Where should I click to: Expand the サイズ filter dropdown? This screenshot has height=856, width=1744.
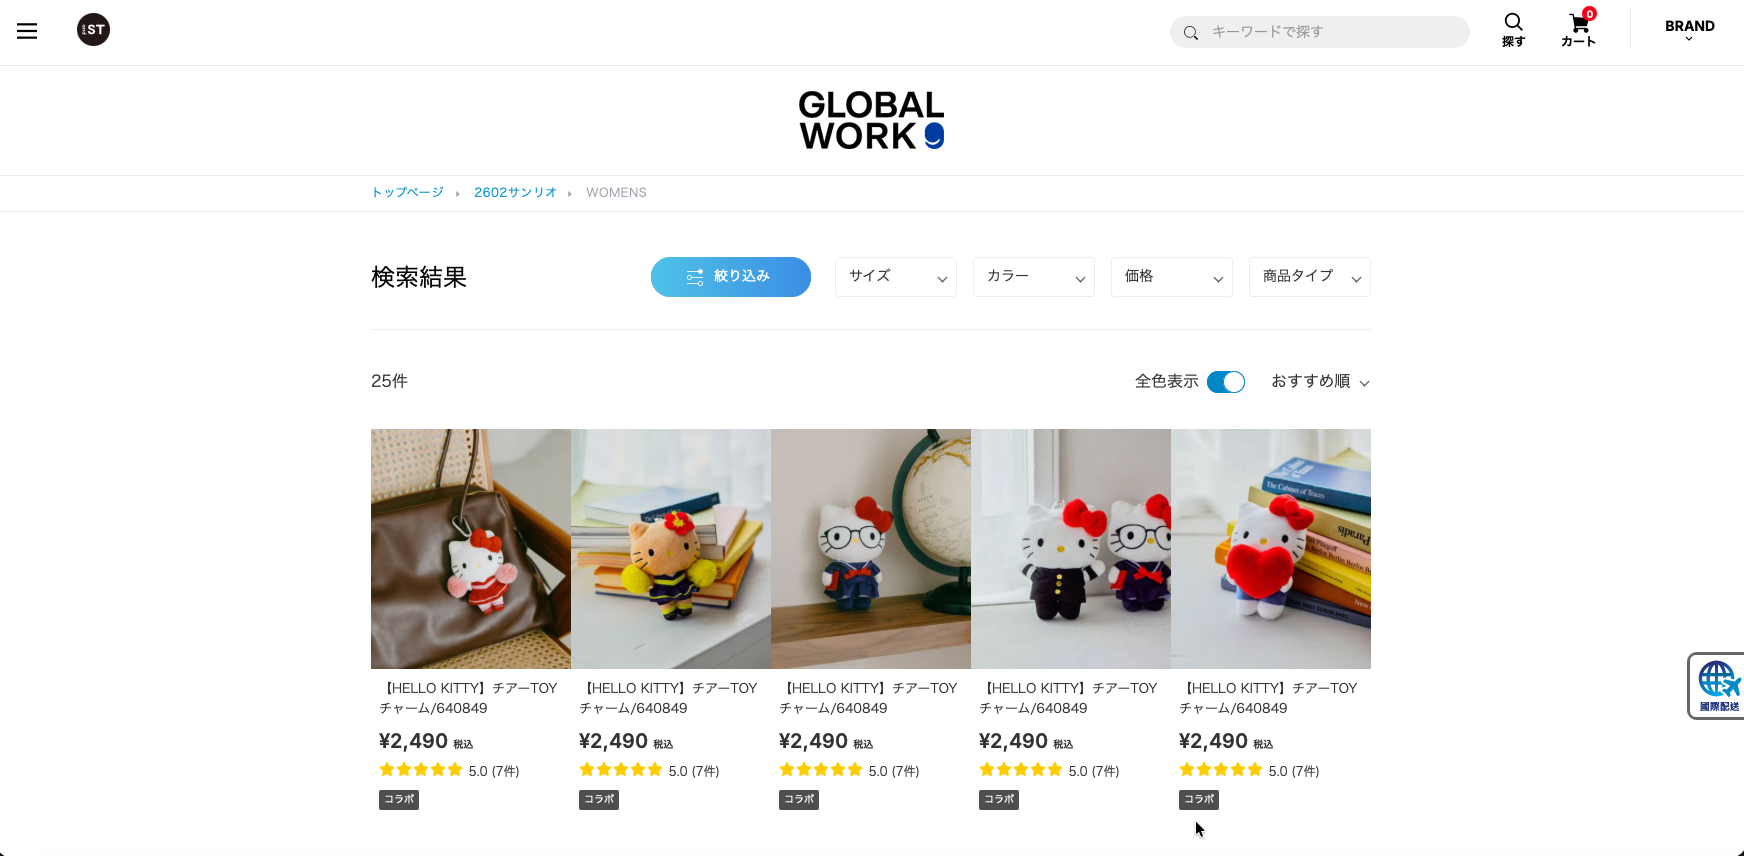[x=896, y=277]
